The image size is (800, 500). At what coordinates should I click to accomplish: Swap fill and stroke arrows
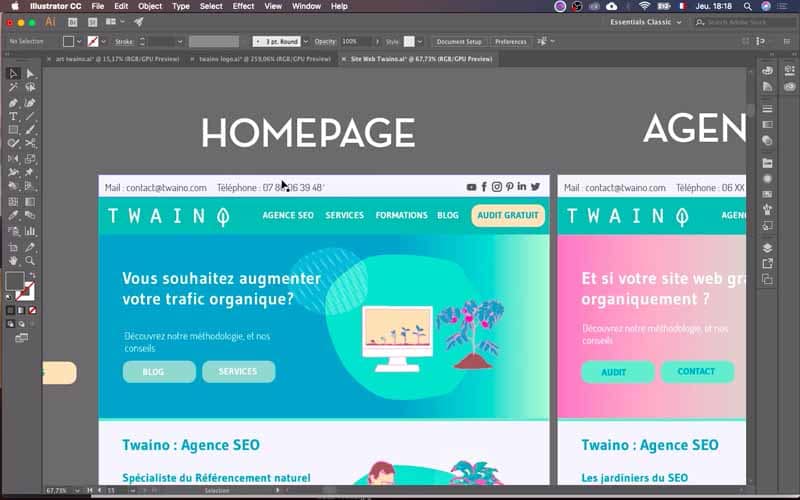point(32,276)
